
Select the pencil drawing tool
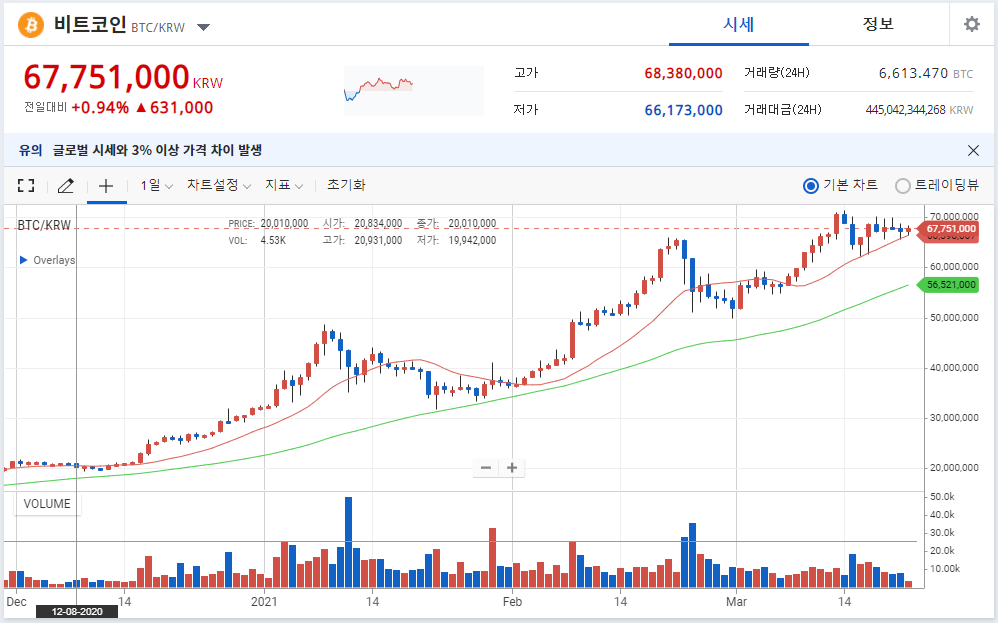click(66, 185)
